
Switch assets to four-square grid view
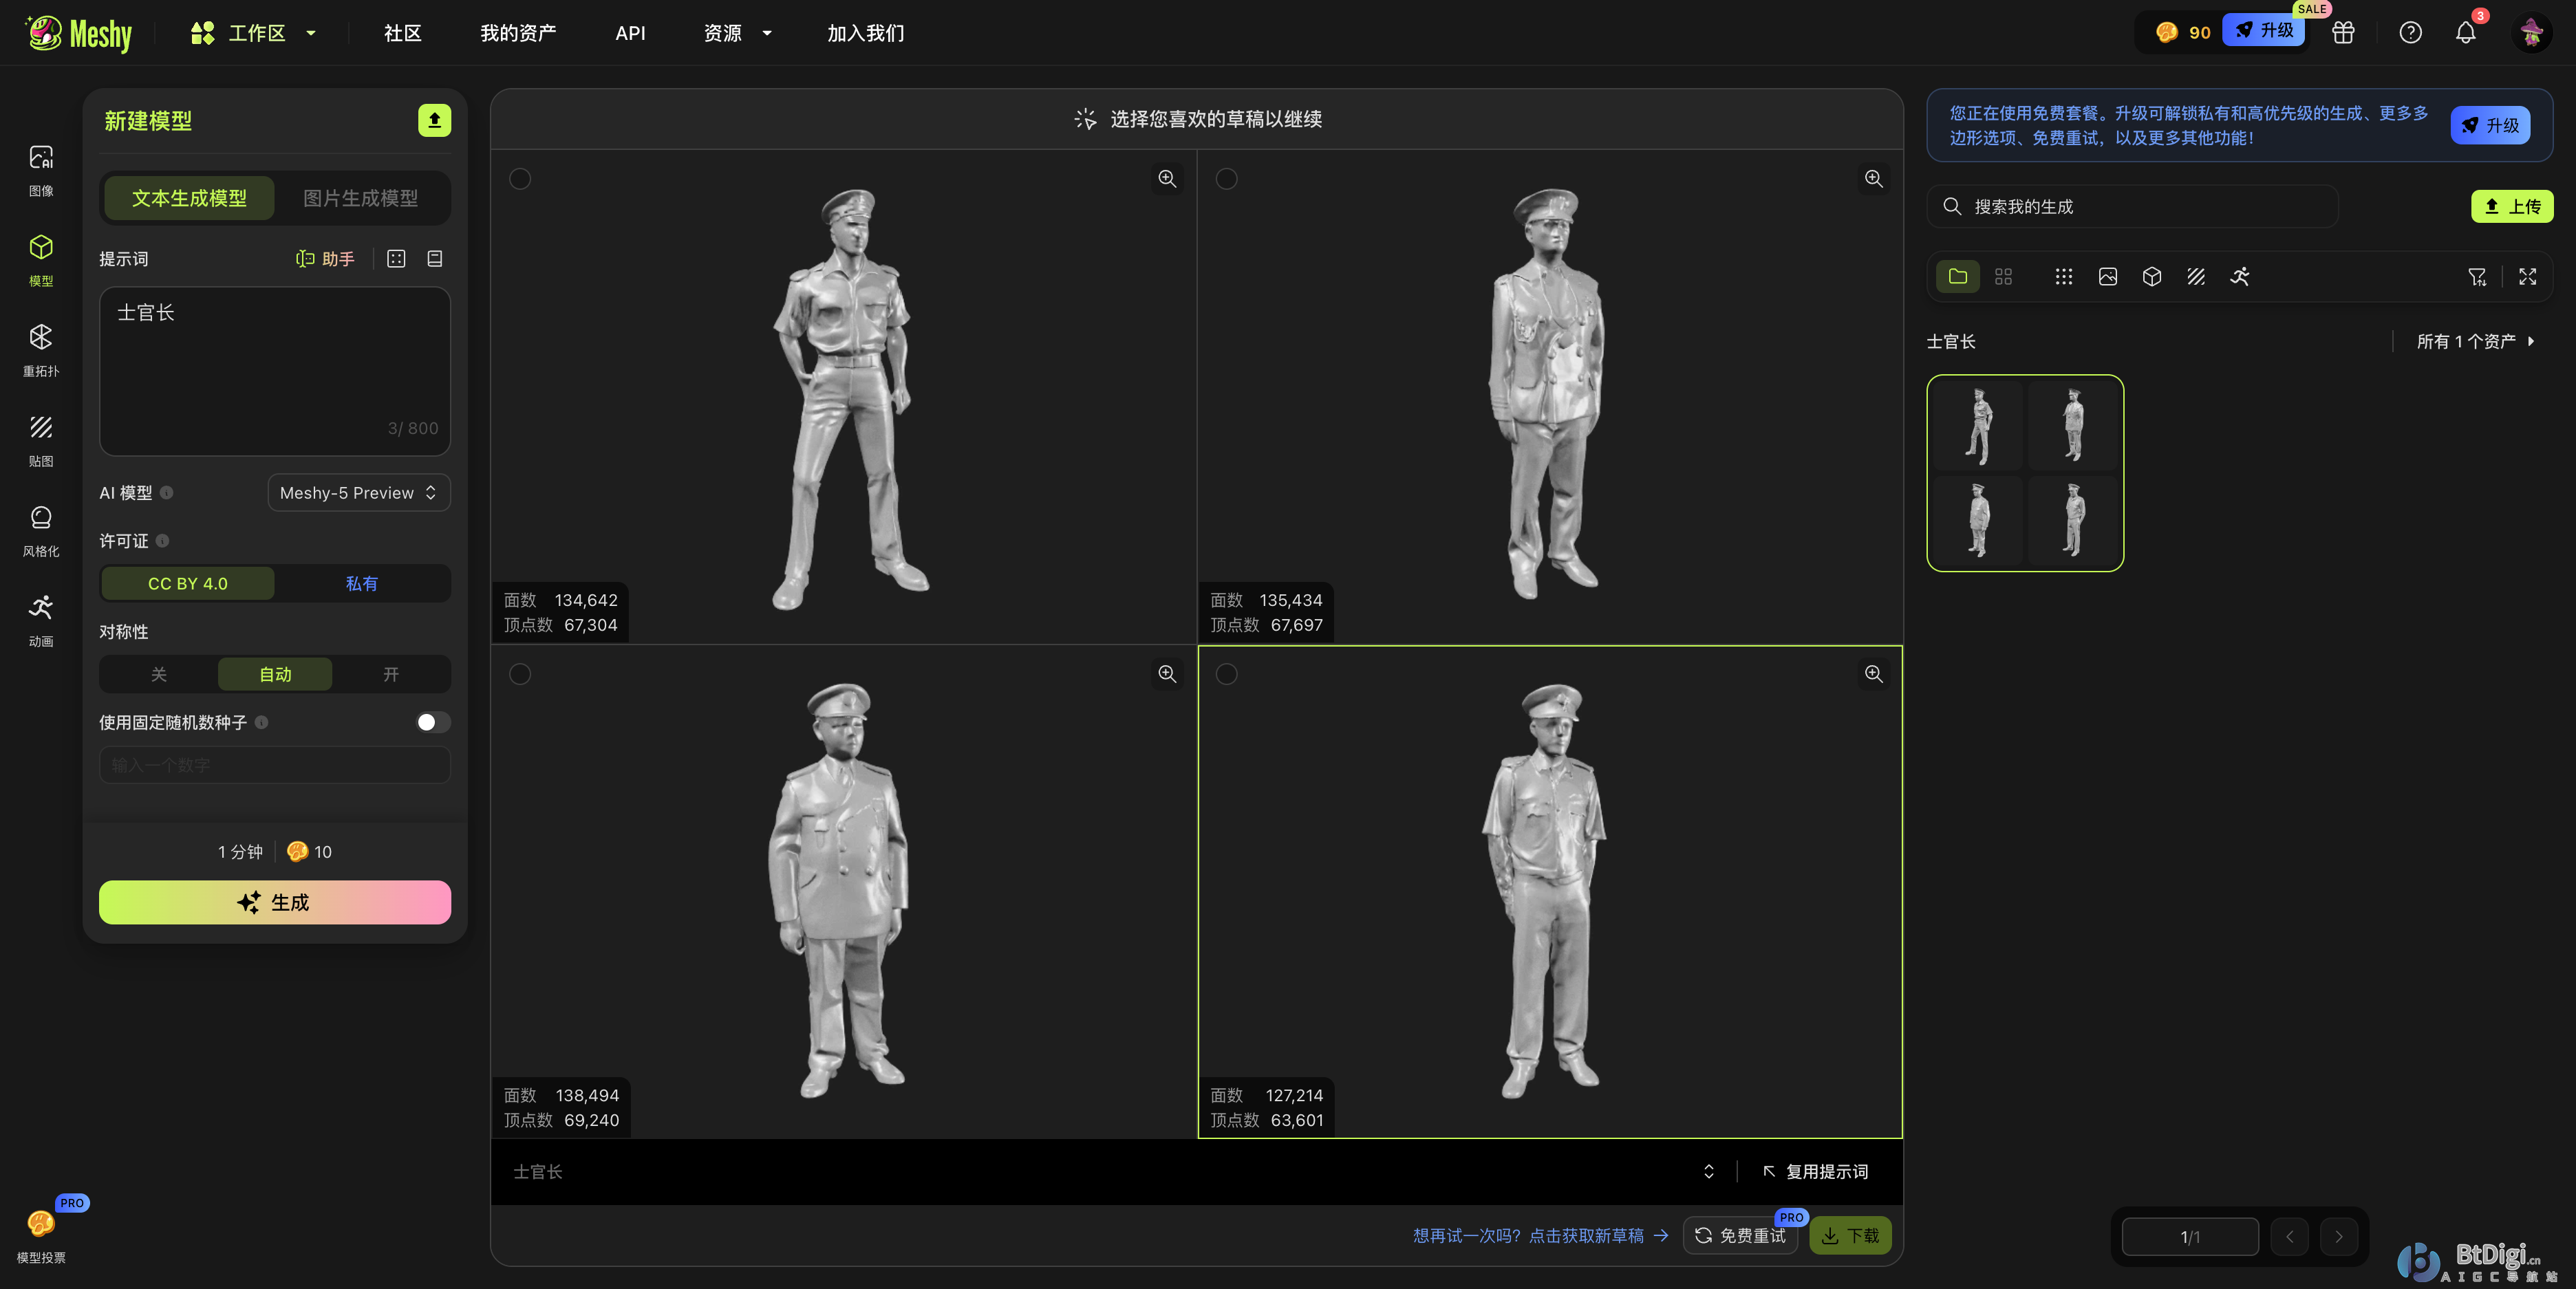(x=2003, y=276)
